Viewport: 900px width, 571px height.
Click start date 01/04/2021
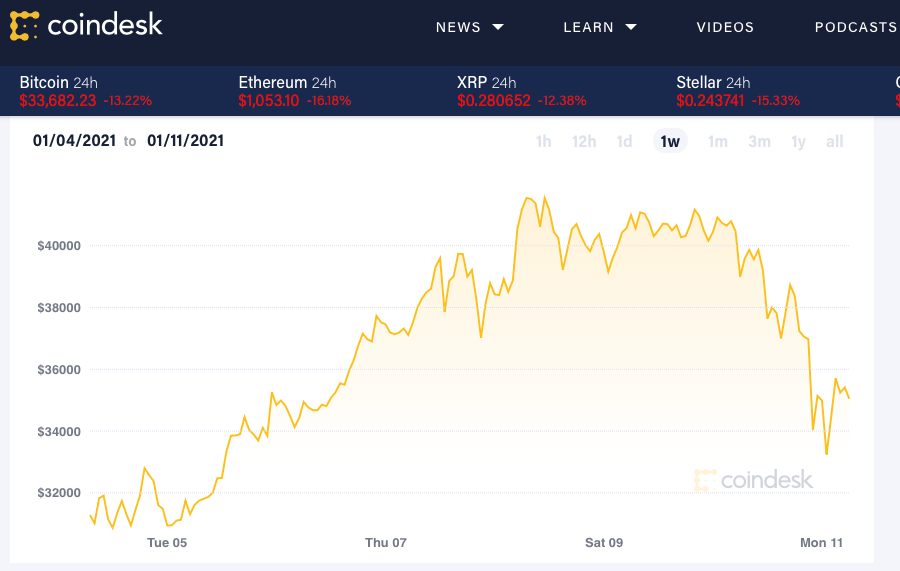click(x=74, y=141)
